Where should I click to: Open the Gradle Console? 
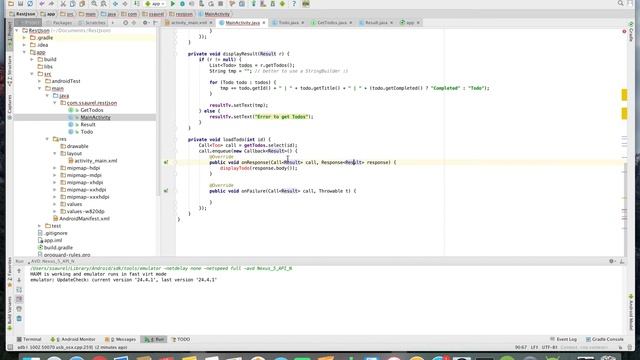[605, 339]
